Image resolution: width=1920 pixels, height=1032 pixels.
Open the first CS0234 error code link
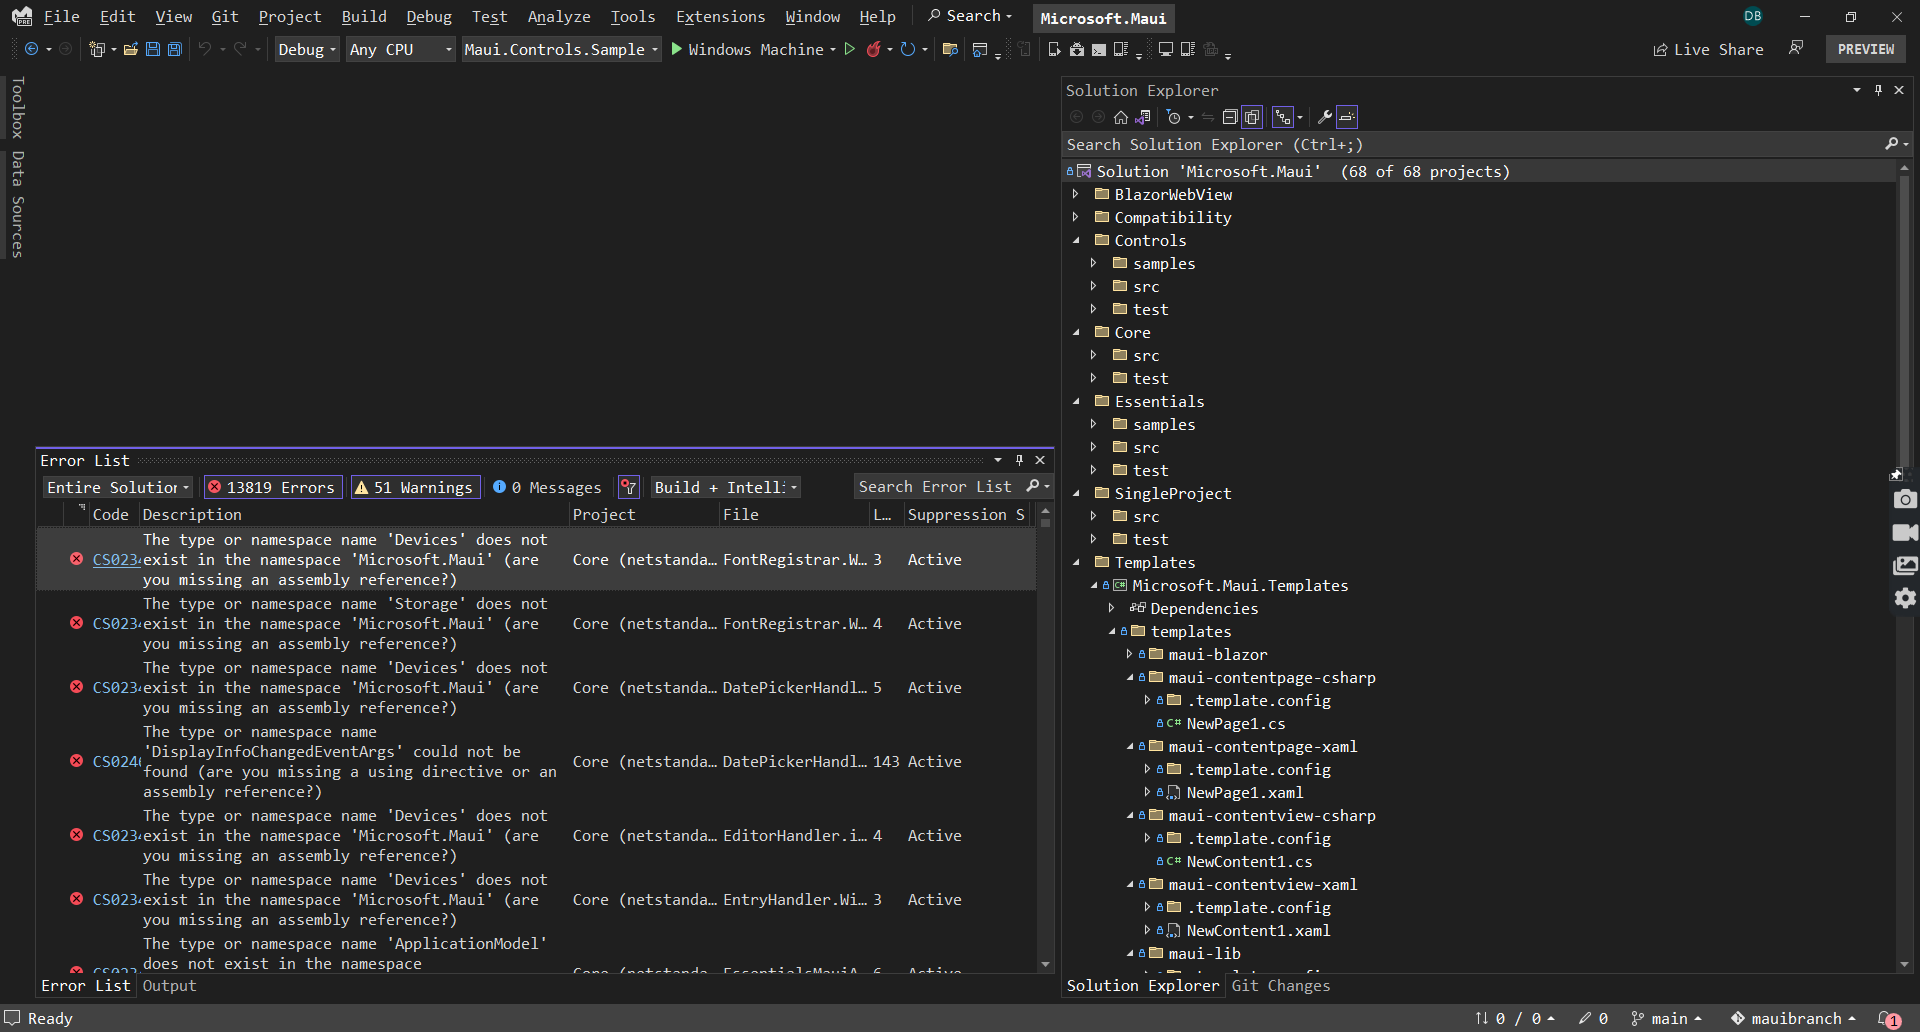[116, 560]
